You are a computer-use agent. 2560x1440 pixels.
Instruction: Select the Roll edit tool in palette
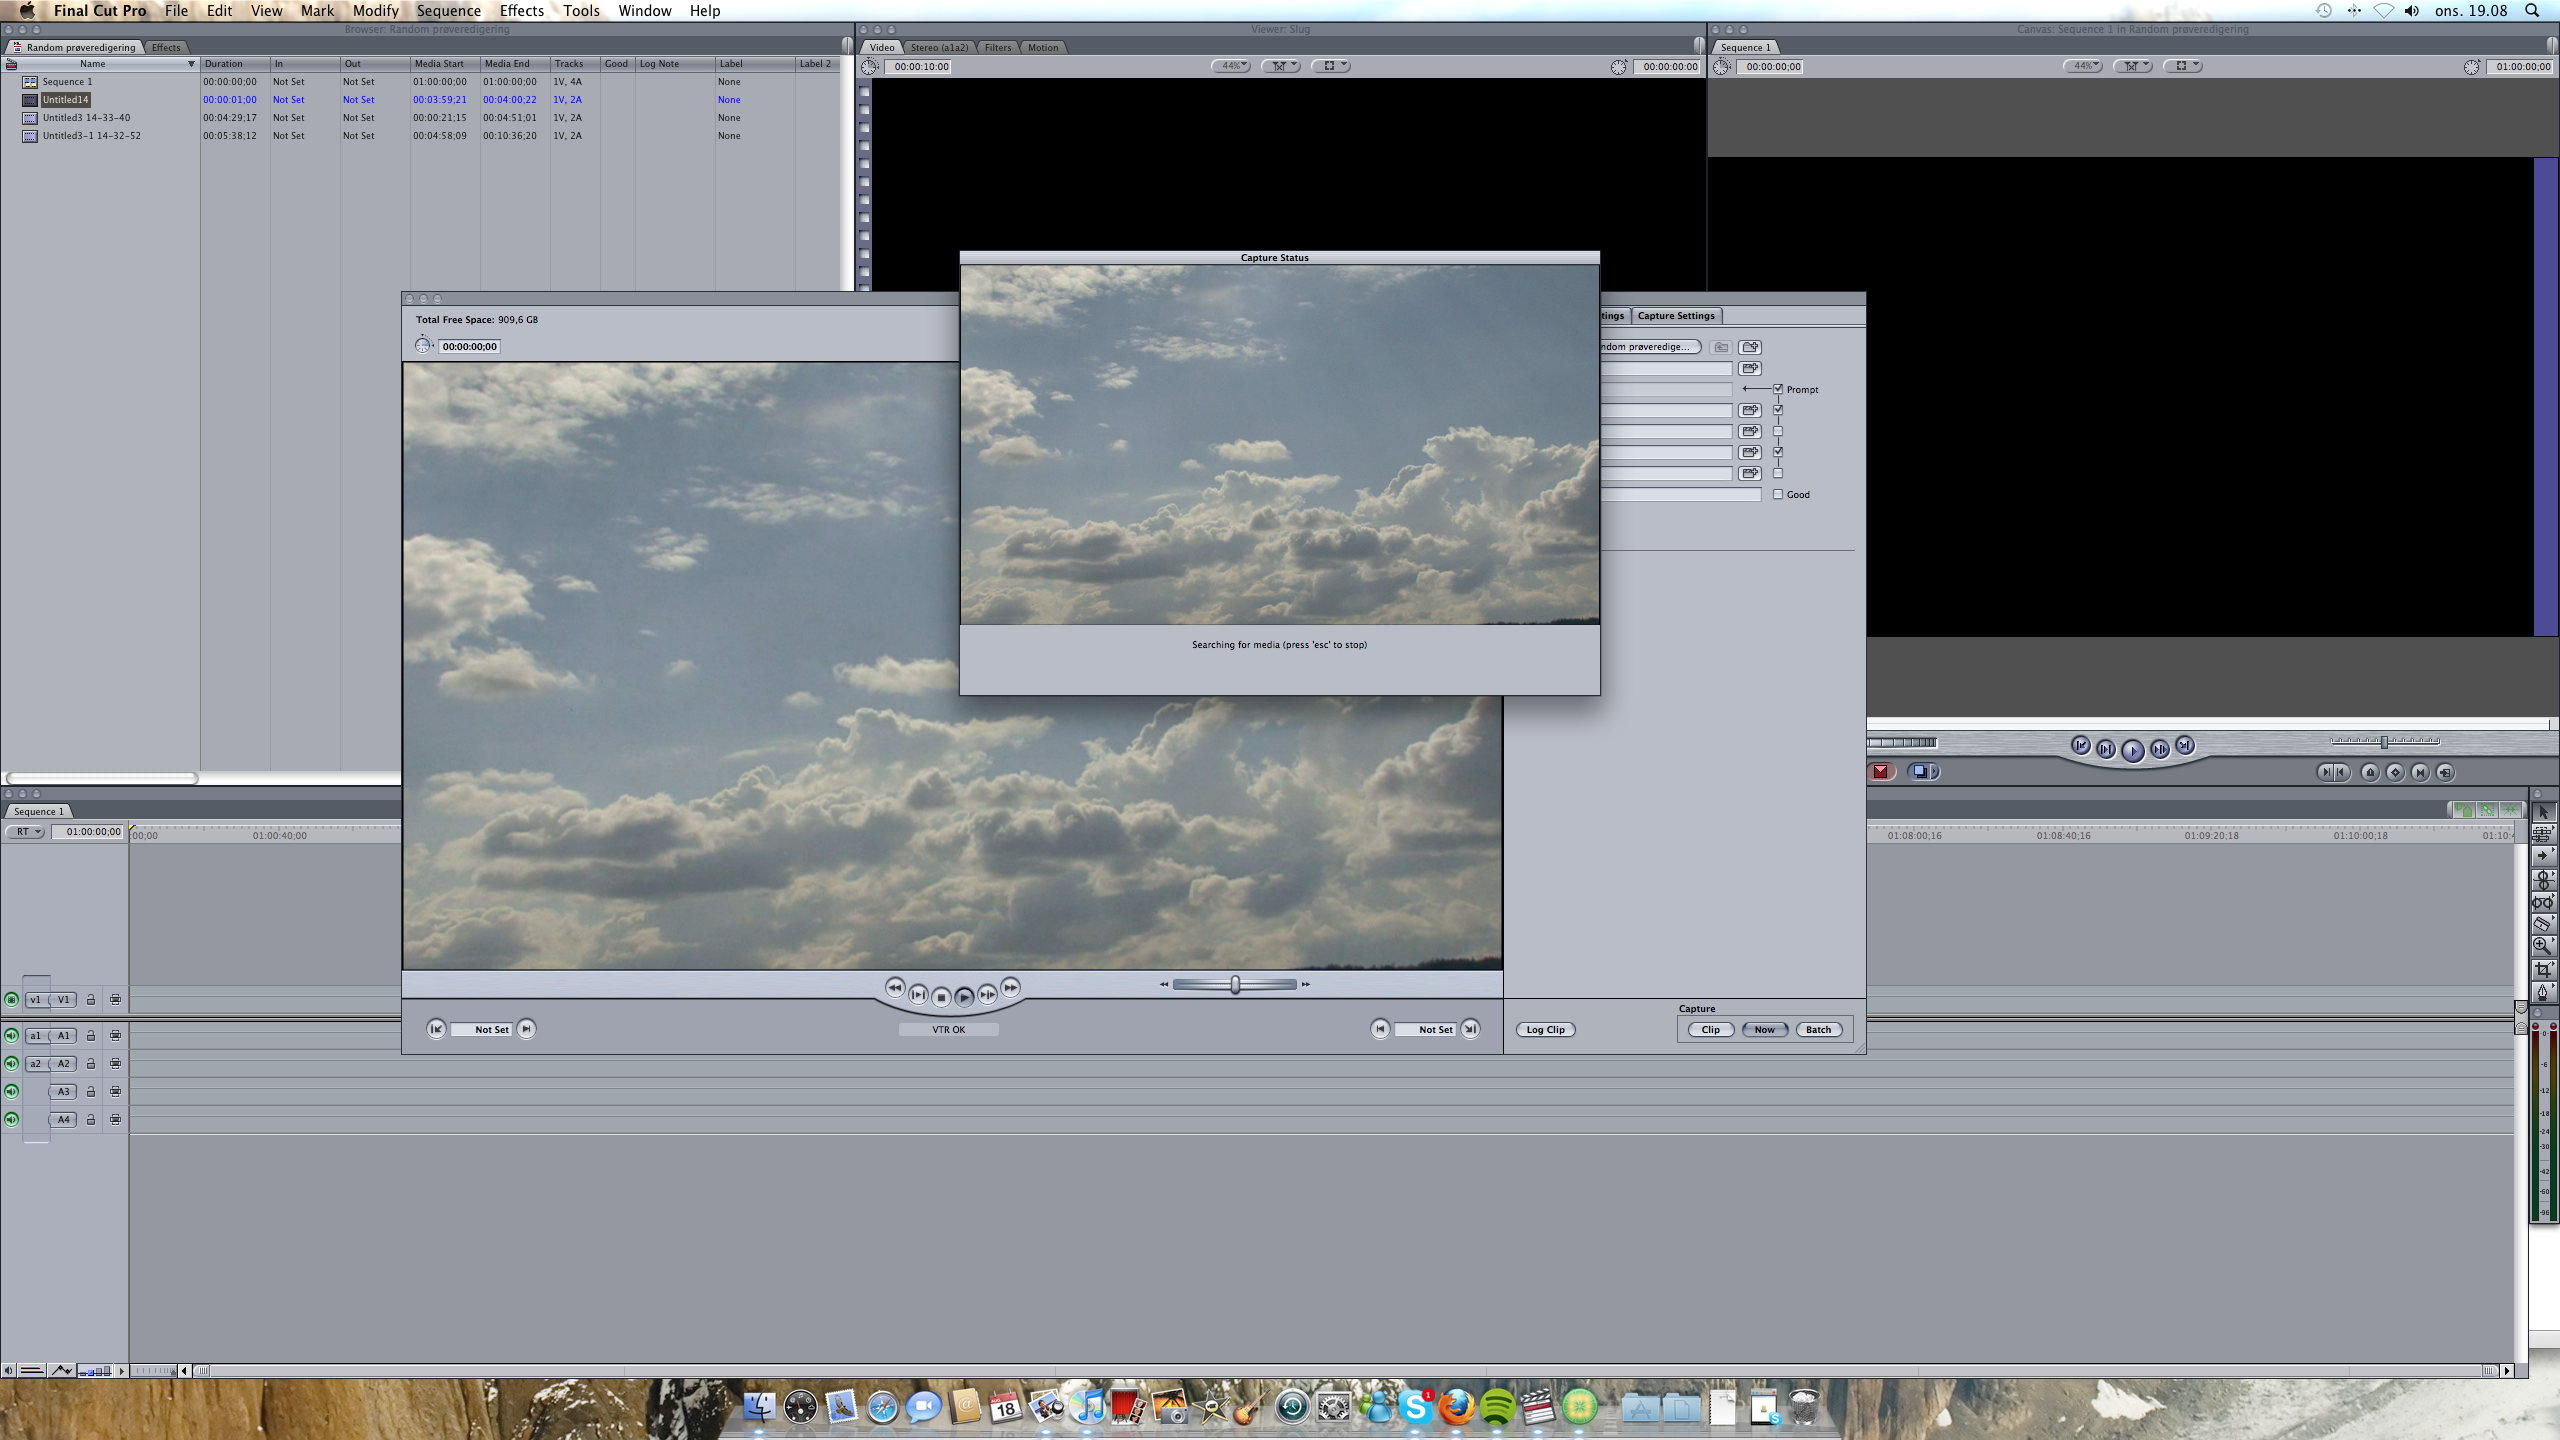tap(2543, 880)
